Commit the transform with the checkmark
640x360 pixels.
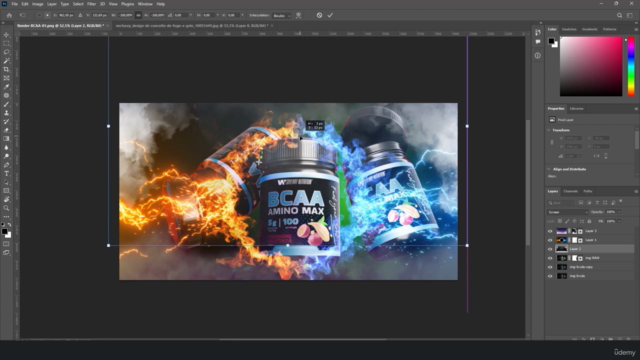click(x=330, y=16)
